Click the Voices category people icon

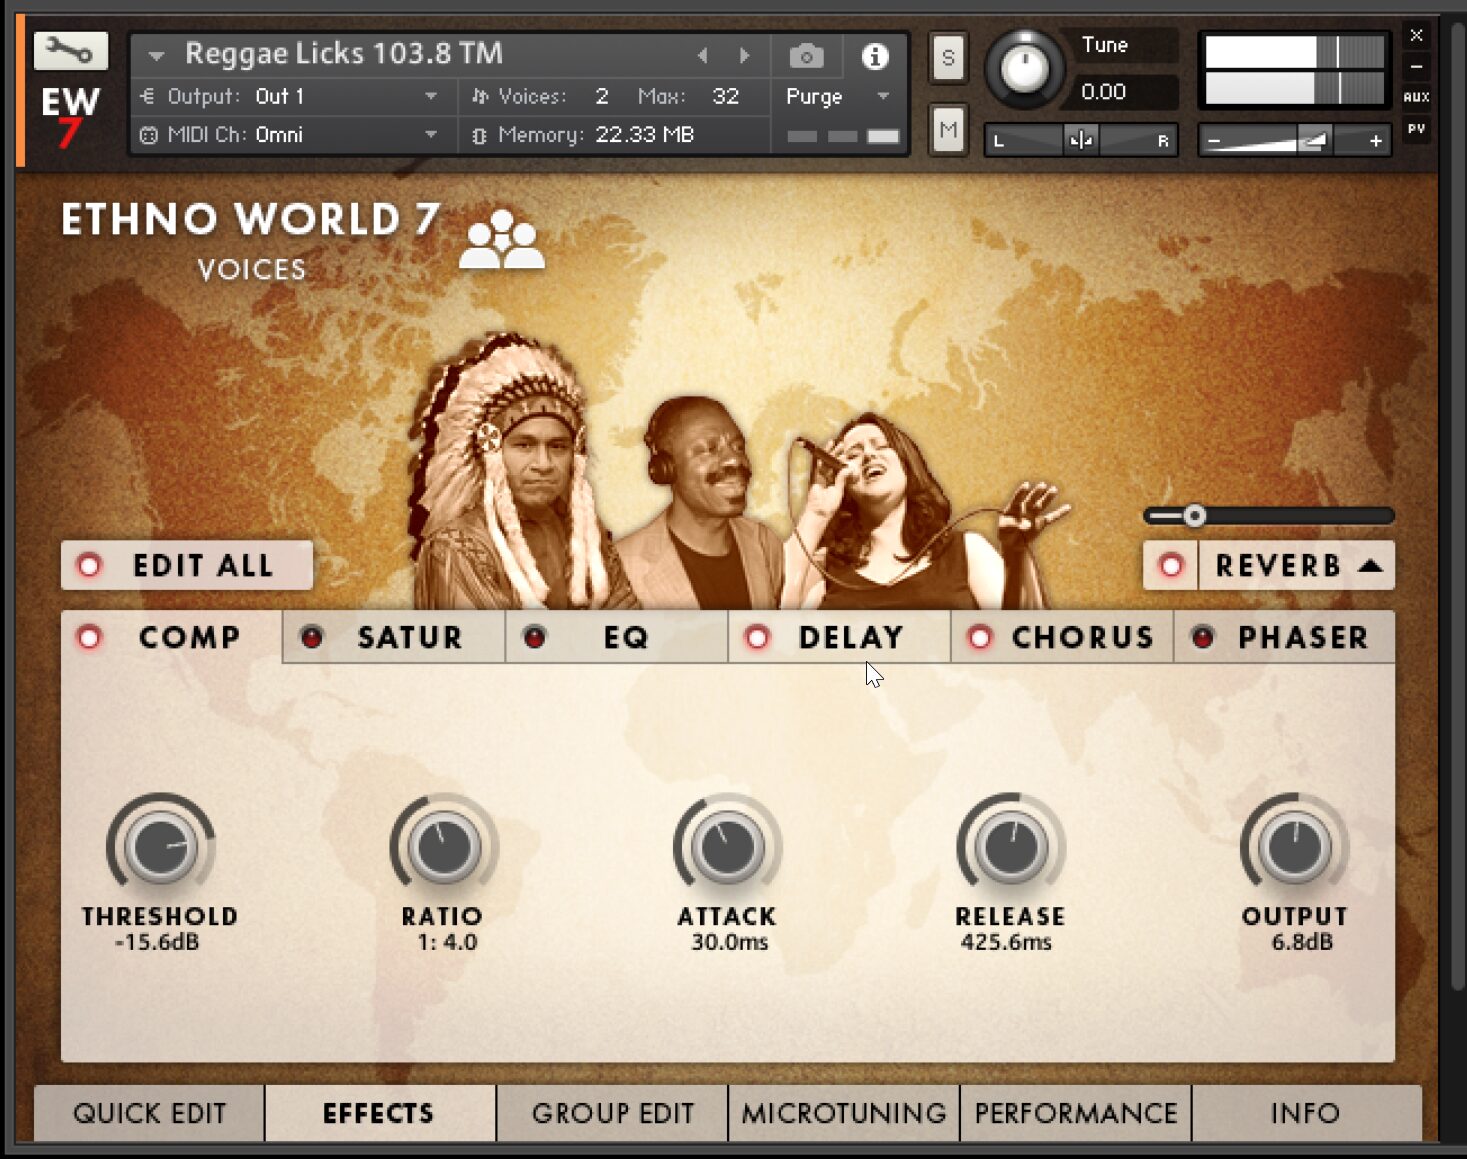pyautogui.click(x=502, y=240)
